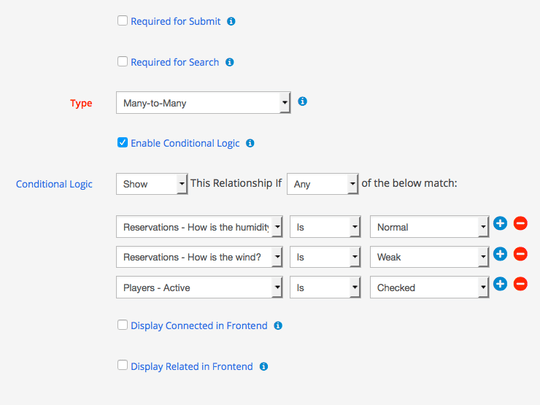Delete the Players - Active condition row
Screen dimensions: 540x405
520,284
